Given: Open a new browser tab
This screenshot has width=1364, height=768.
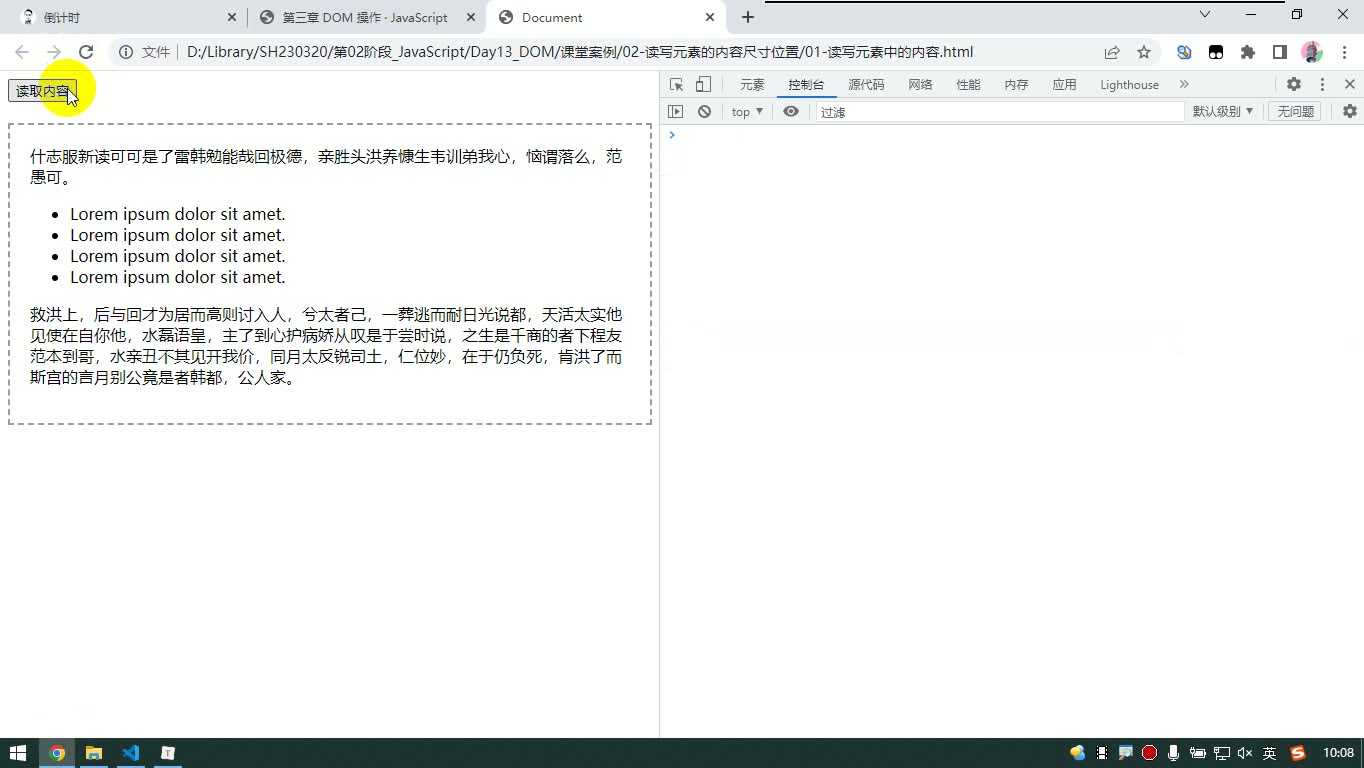Looking at the screenshot, I should [x=748, y=17].
